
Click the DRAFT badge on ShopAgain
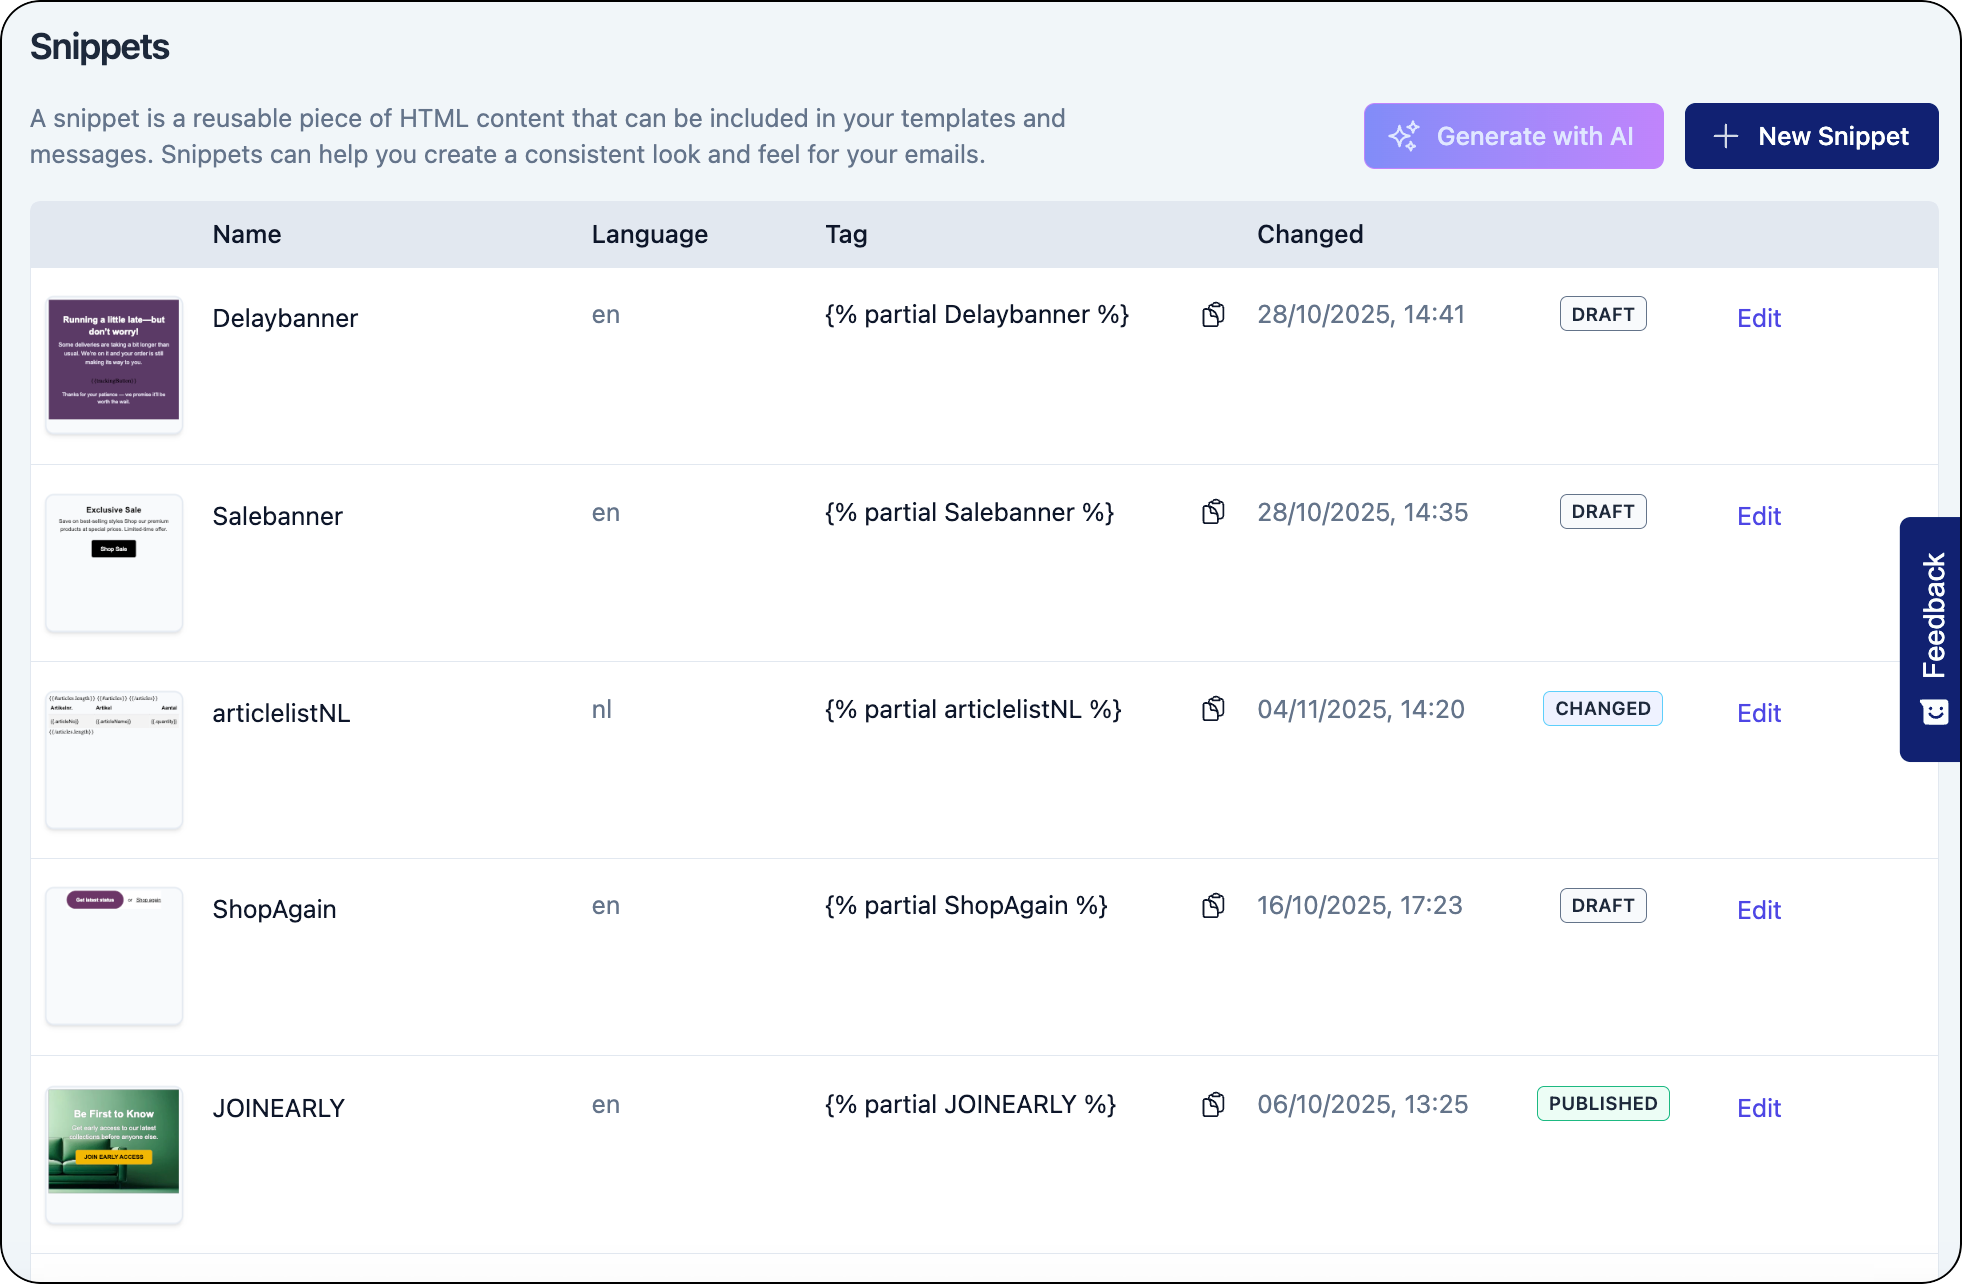1602,905
